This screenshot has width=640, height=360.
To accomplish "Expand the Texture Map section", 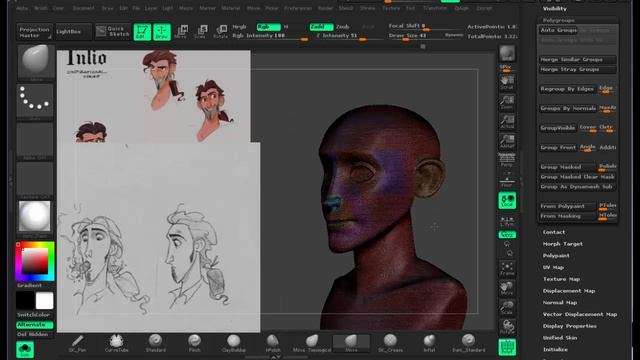I will pyautogui.click(x=561, y=279).
